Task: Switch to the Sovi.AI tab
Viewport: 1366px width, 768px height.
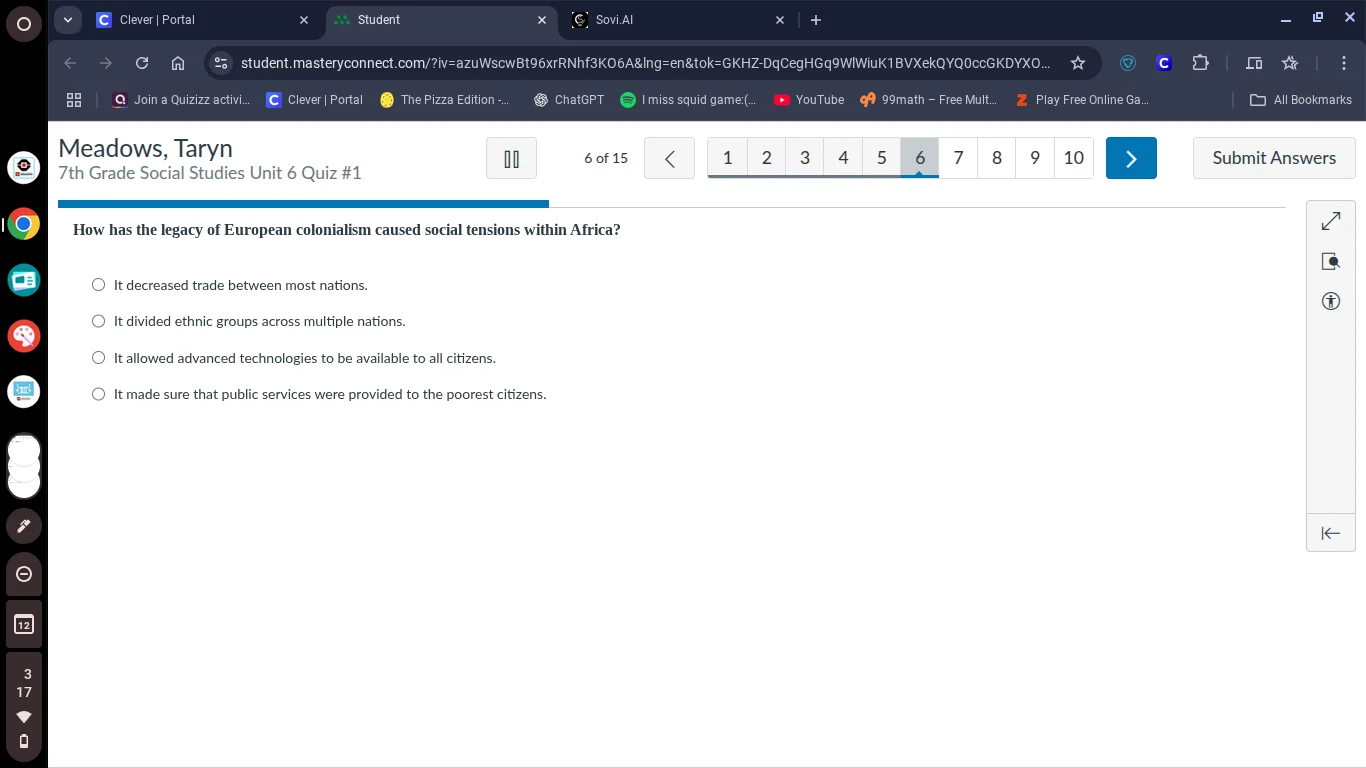Action: click(676, 20)
